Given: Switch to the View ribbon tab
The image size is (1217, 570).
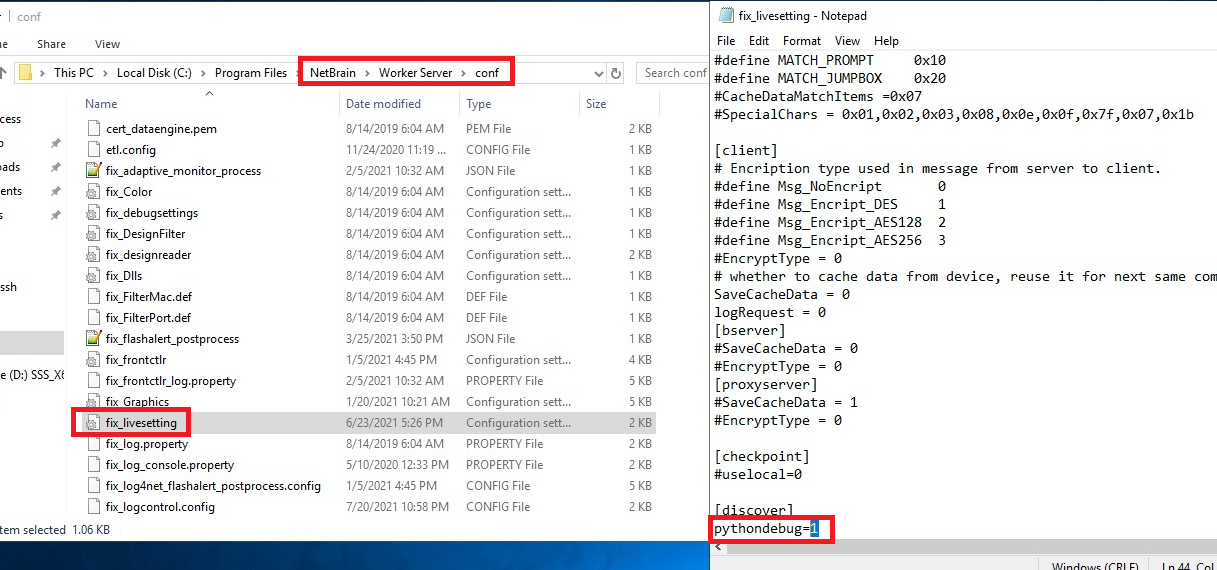Looking at the screenshot, I should click(x=107, y=44).
